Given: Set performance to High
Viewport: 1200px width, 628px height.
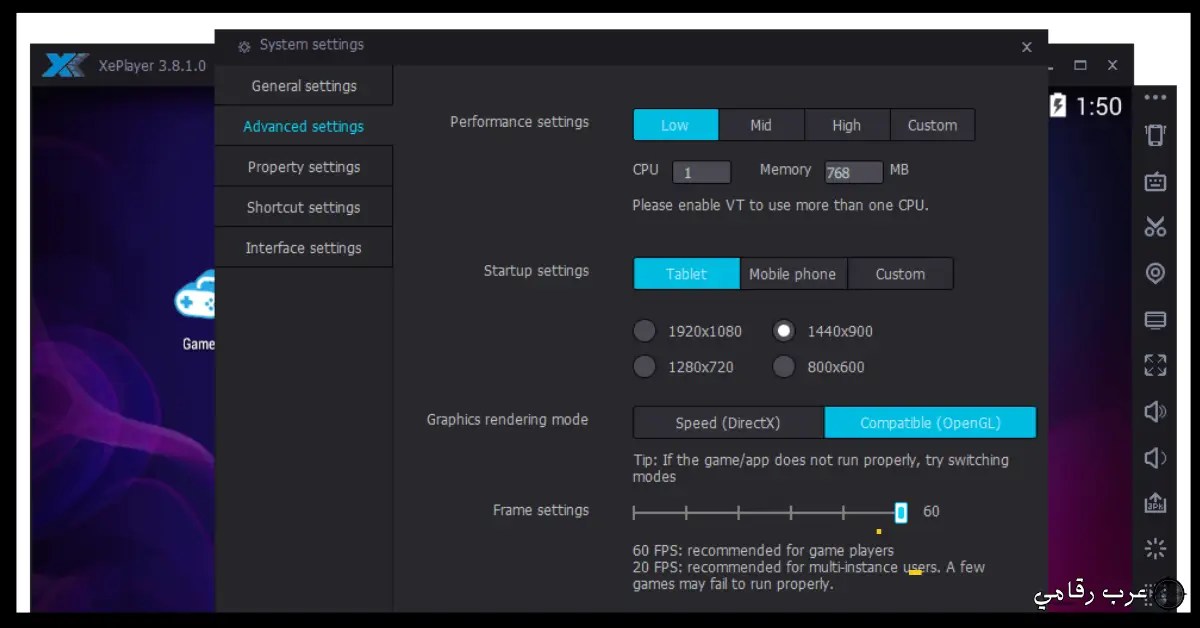Looking at the screenshot, I should (x=847, y=125).
